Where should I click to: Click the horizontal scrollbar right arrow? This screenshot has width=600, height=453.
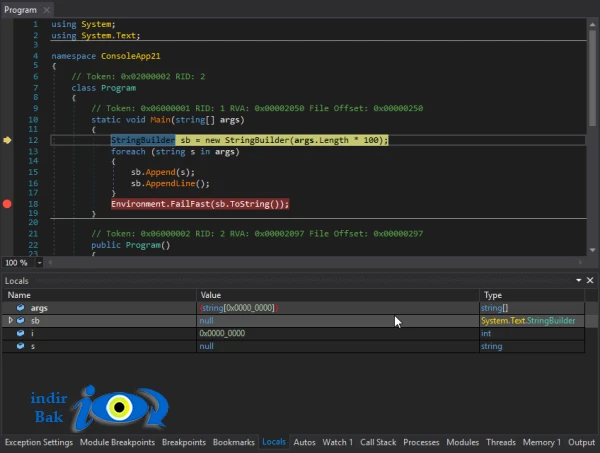coord(580,262)
